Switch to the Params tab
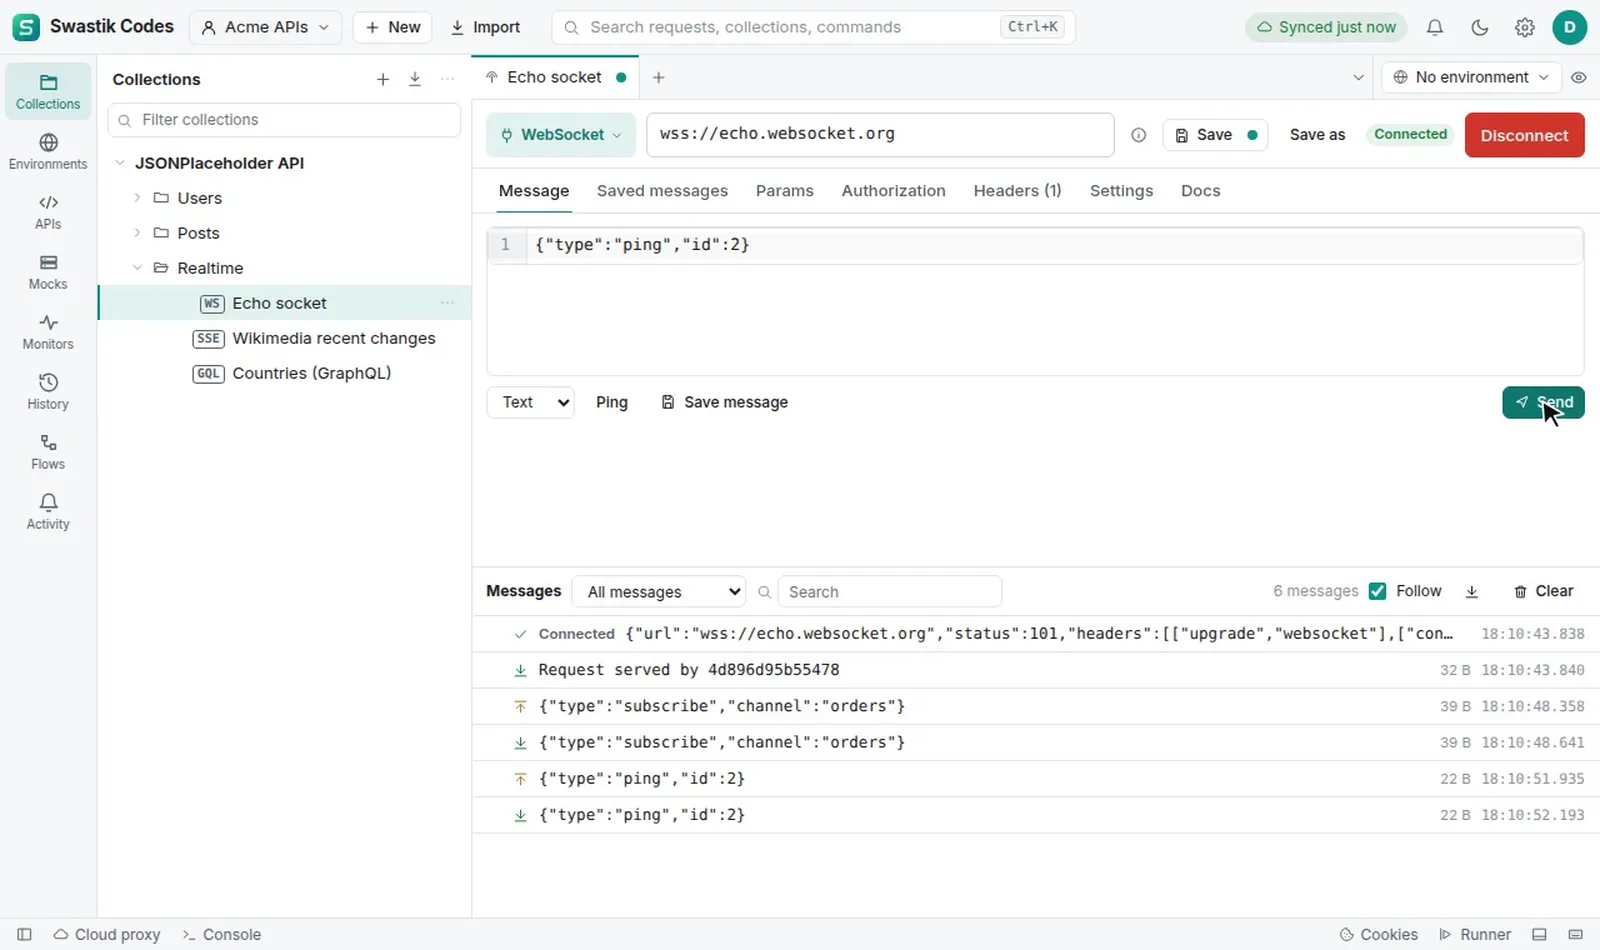Image resolution: width=1600 pixels, height=950 pixels. (784, 191)
